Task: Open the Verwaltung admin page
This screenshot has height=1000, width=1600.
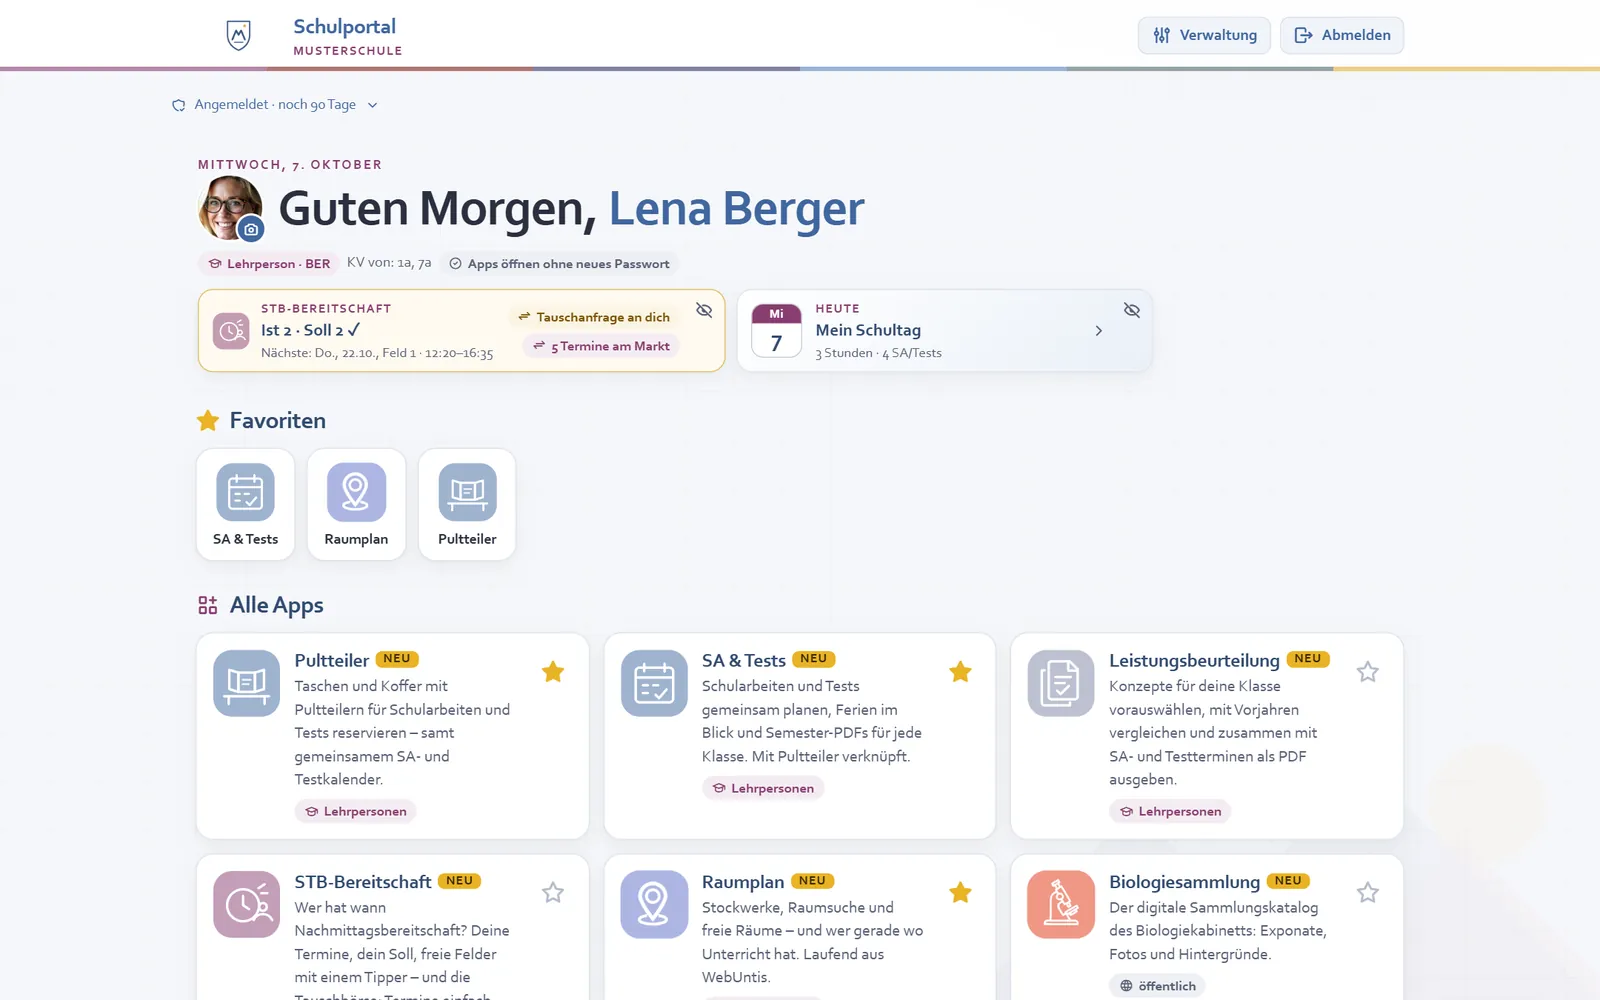Action: tap(1204, 35)
